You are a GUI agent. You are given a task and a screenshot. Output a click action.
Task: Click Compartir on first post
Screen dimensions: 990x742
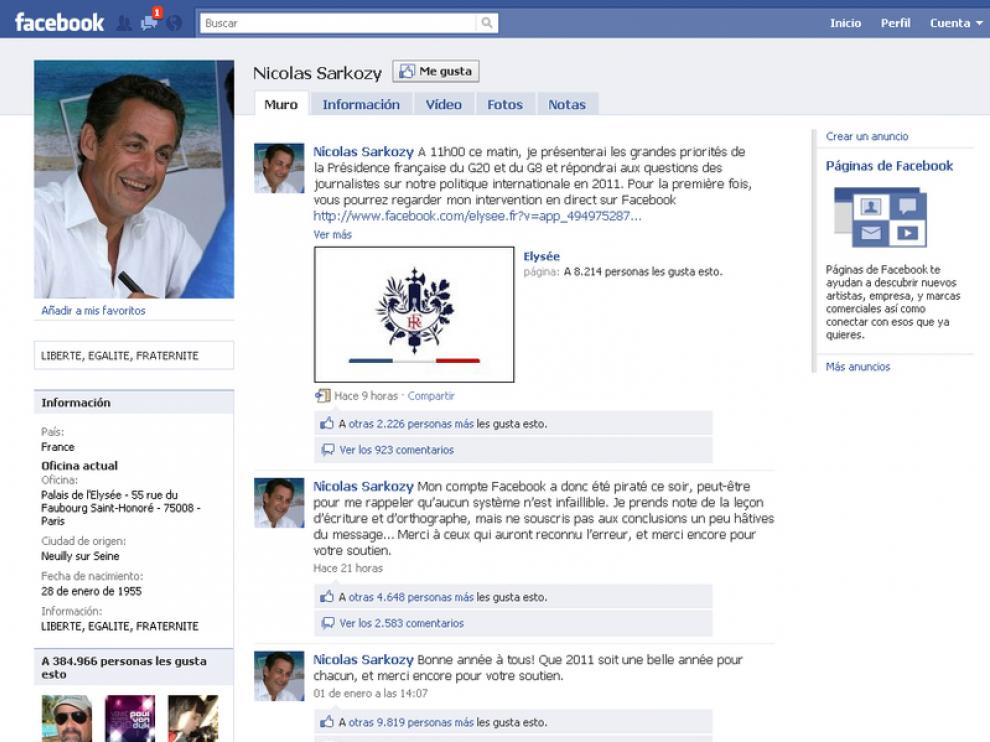click(431, 396)
